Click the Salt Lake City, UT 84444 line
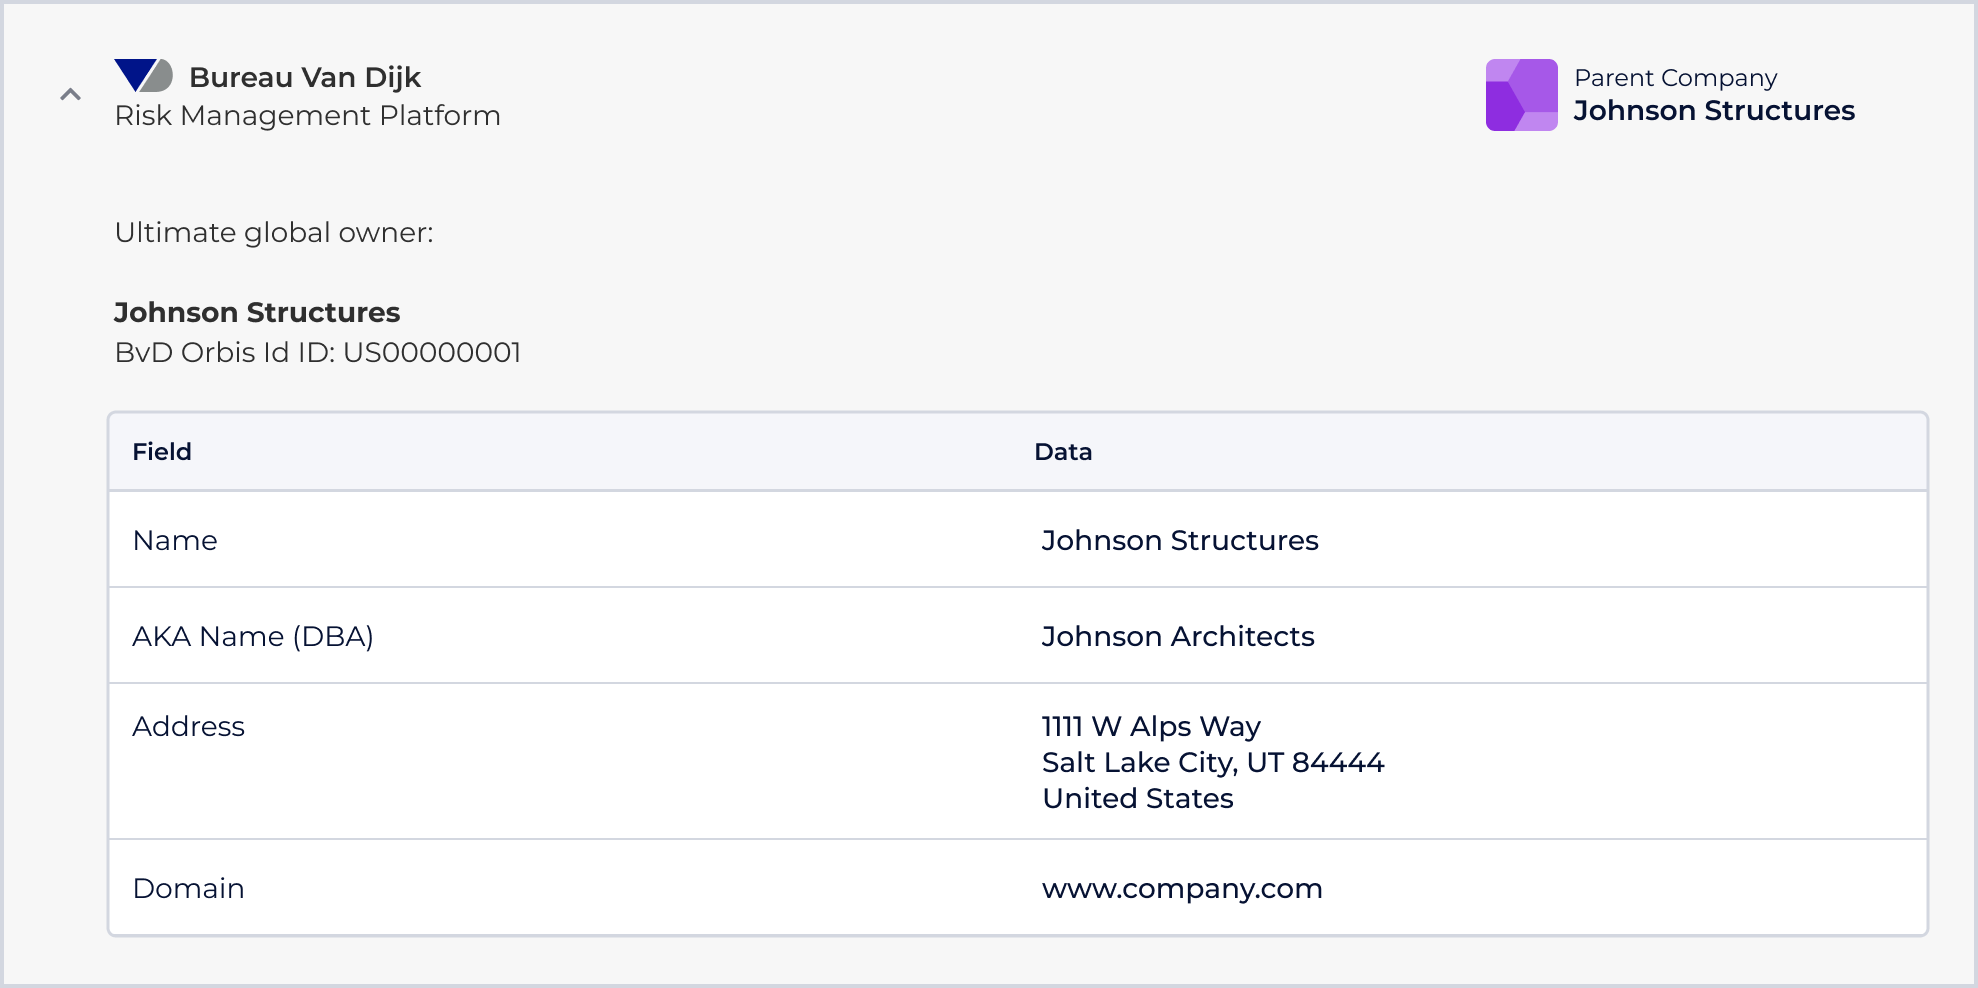 click(x=1213, y=763)
